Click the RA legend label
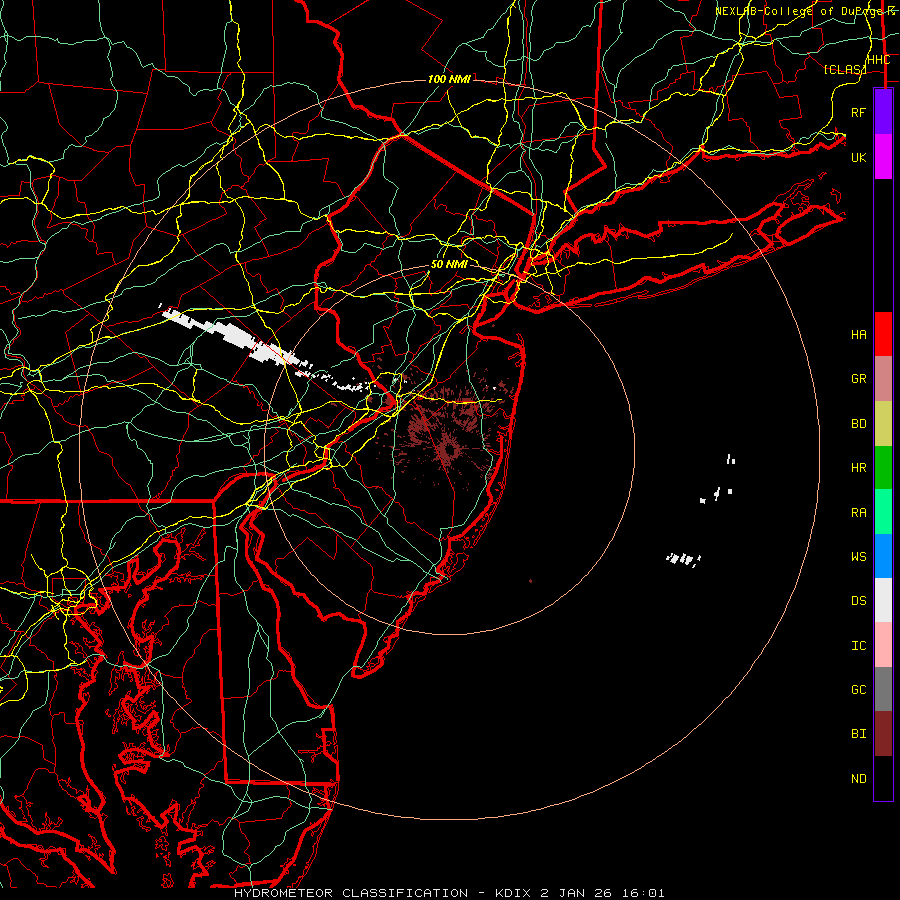The image size is (900, 900). pos(859,513)
